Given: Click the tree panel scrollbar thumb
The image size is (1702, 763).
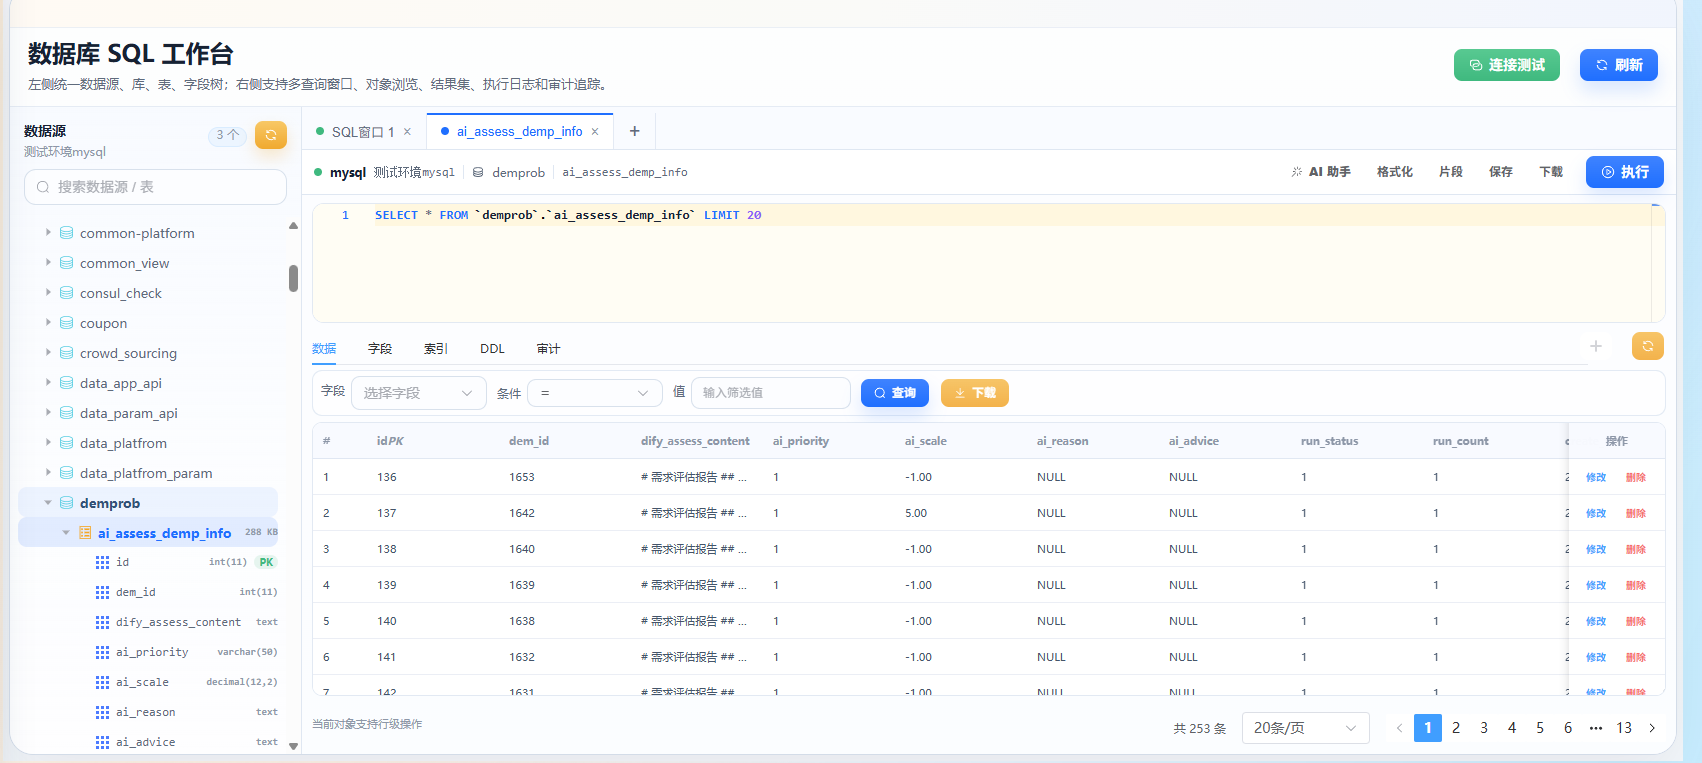Looking at the screenshot, I should 293,278.
